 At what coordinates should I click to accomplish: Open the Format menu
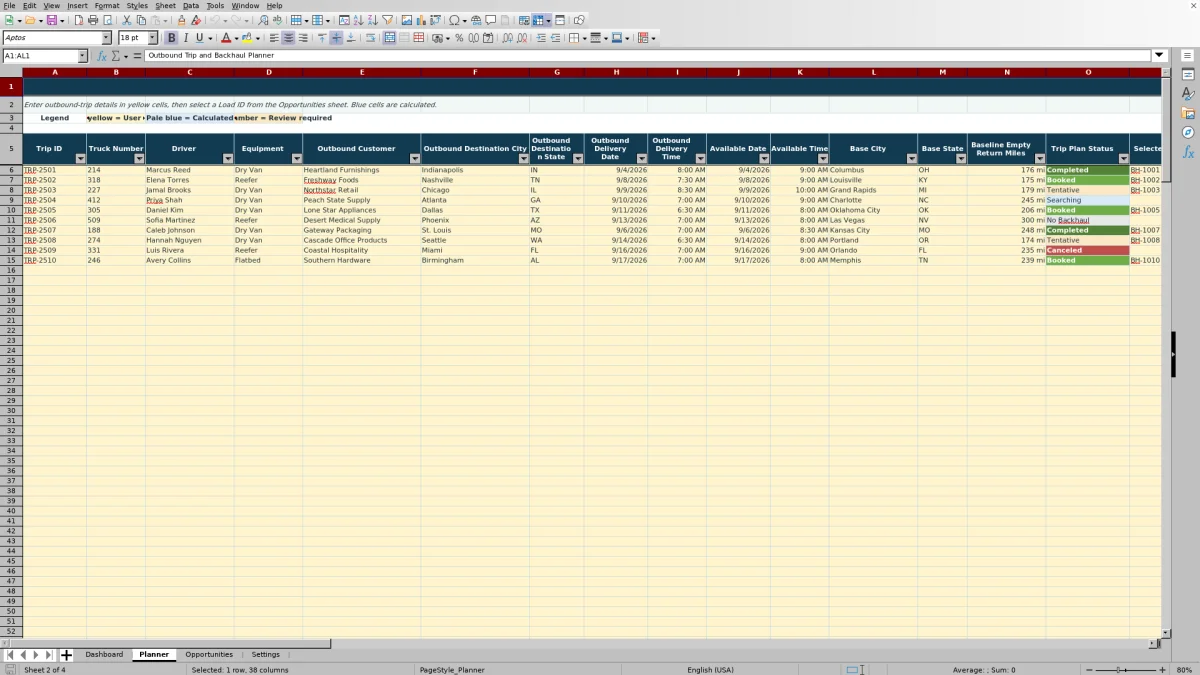[x=107, y=6]
